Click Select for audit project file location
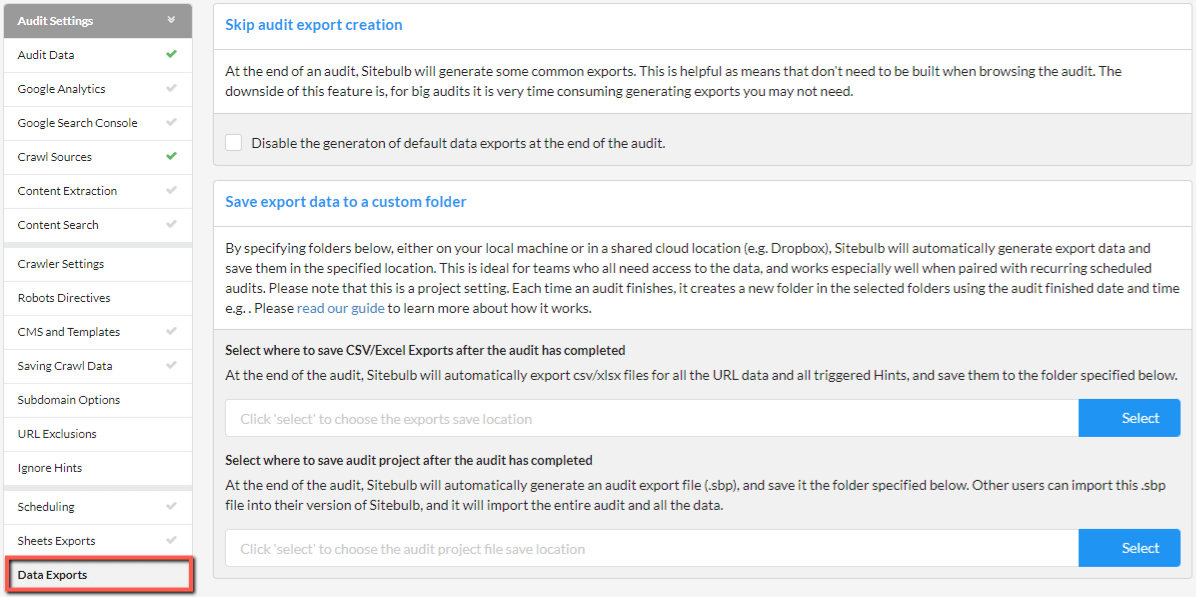The height and width of the screenshot is (597, 1196). pyautogui.click(x=1130, y=548)
